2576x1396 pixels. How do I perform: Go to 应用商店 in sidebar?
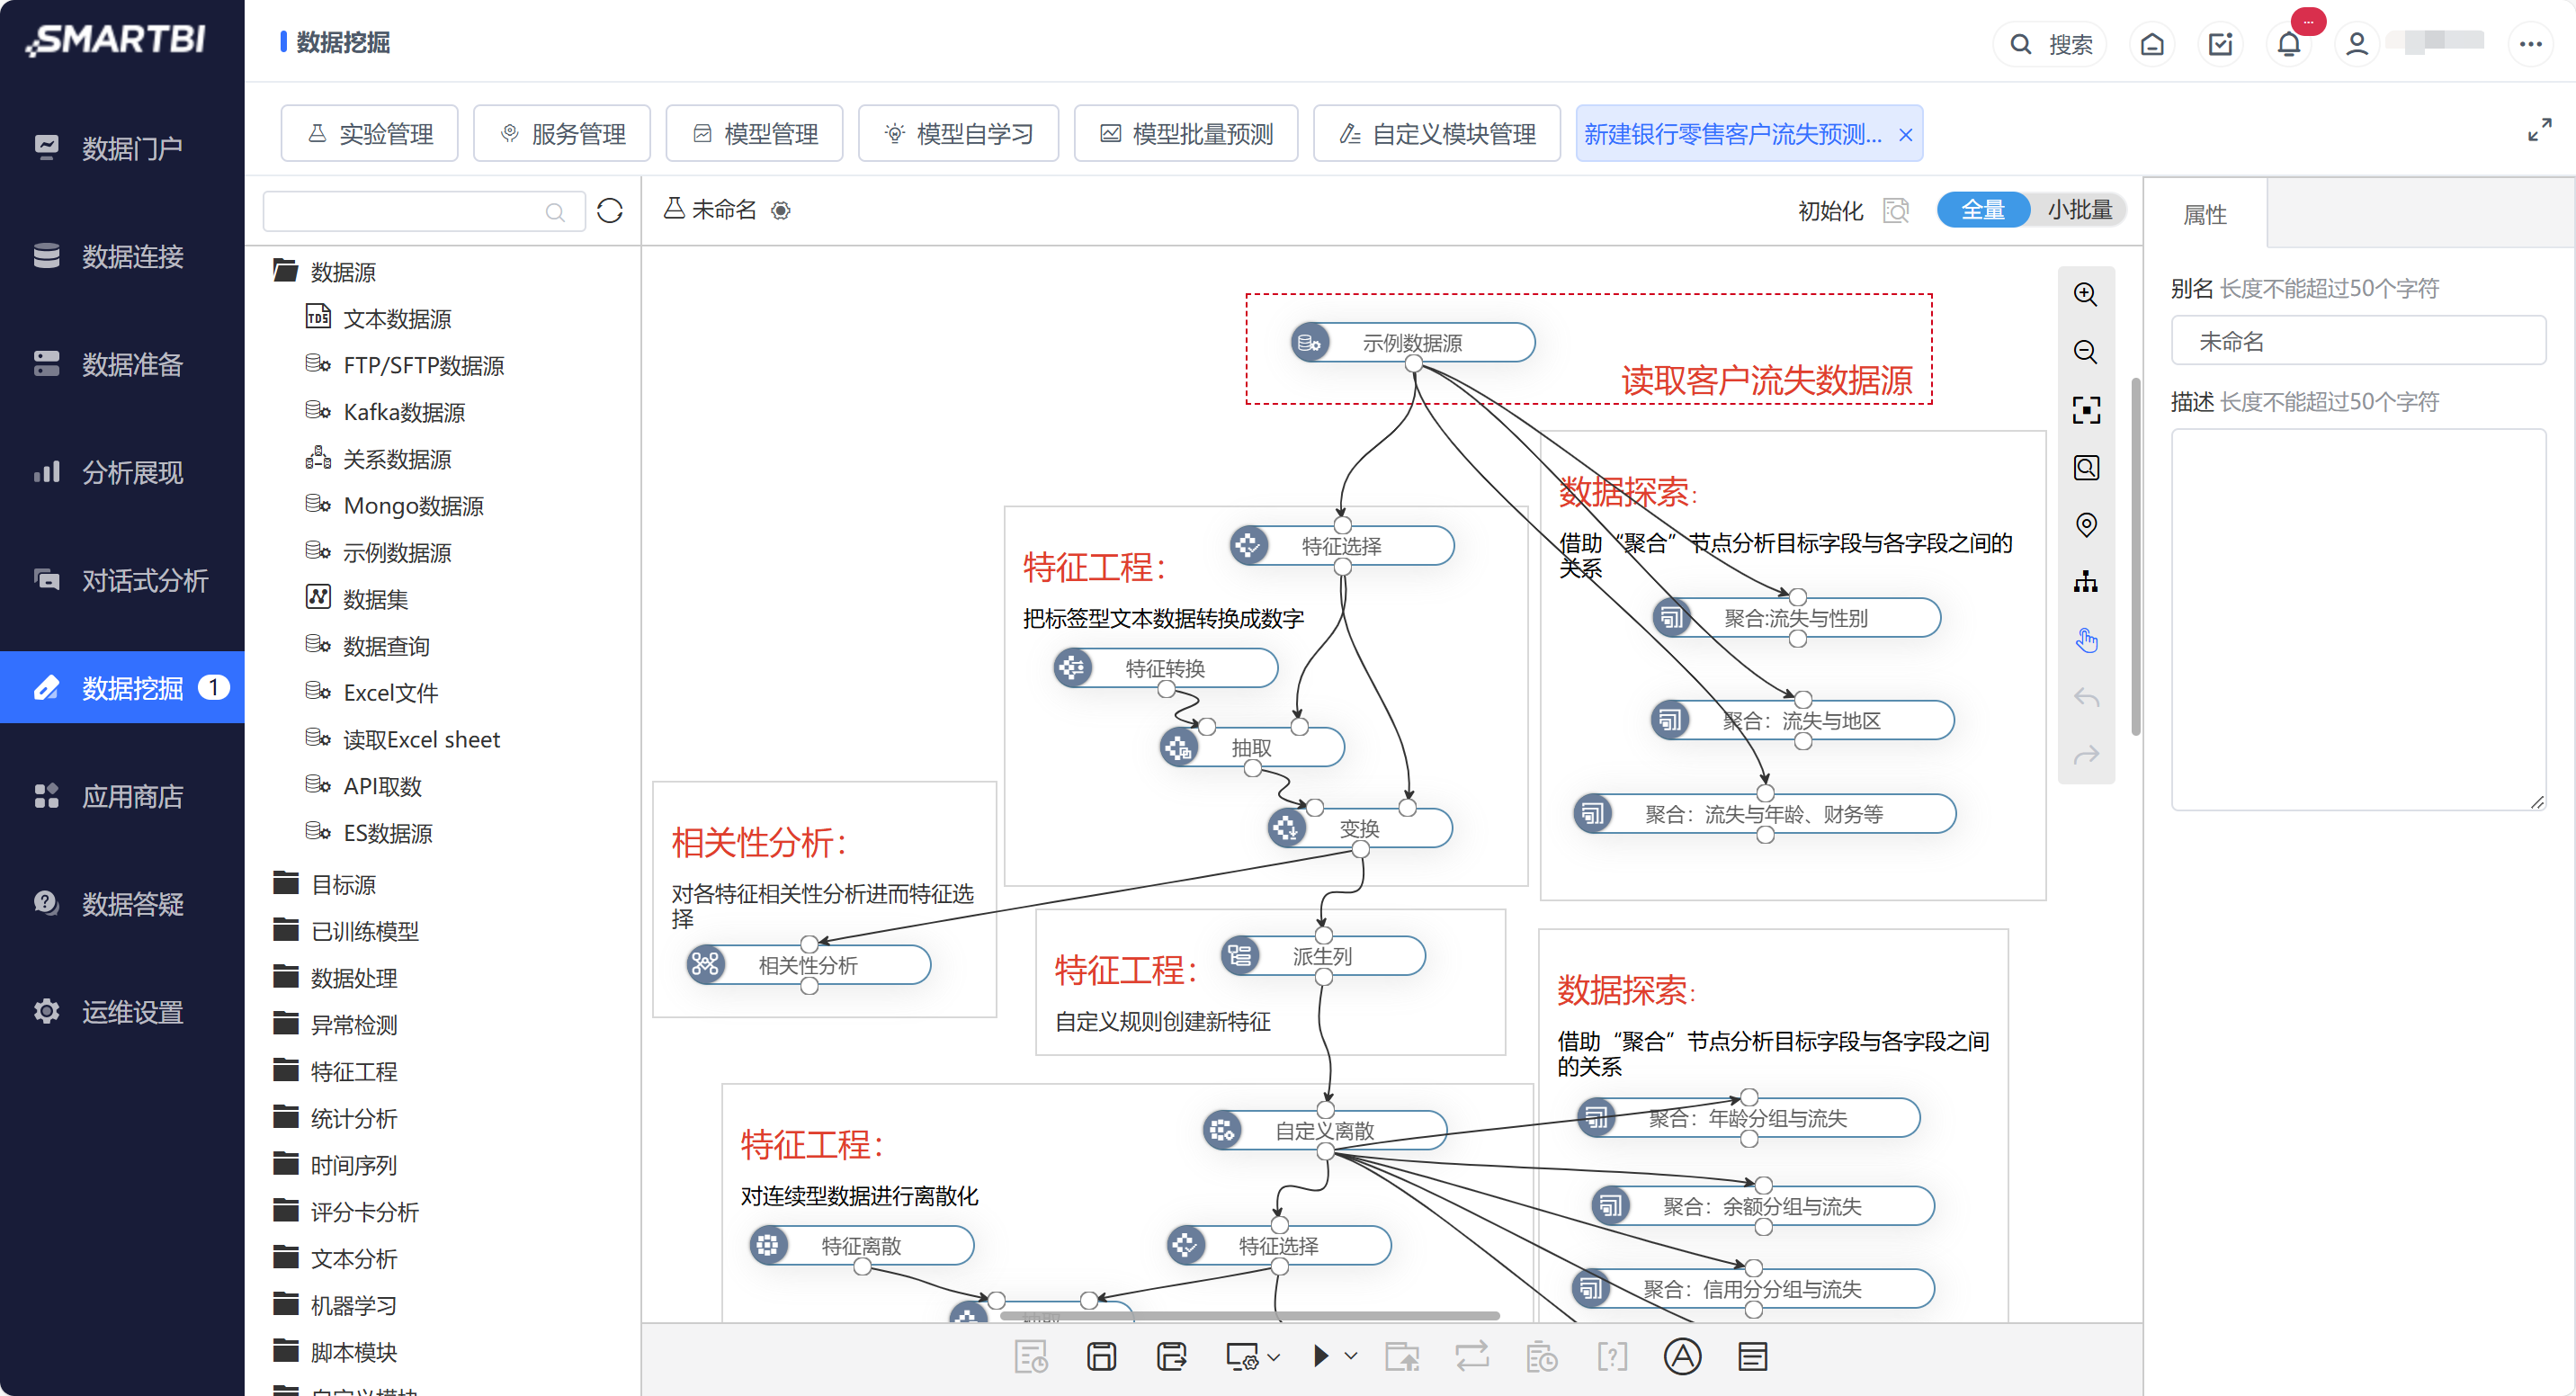click(122, 796)
